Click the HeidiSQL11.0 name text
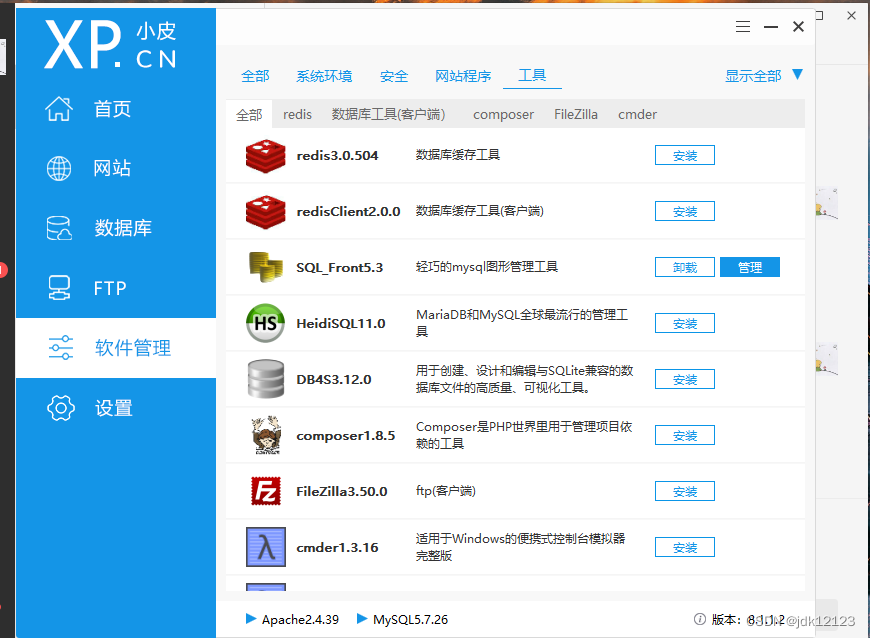 point(341,323)
